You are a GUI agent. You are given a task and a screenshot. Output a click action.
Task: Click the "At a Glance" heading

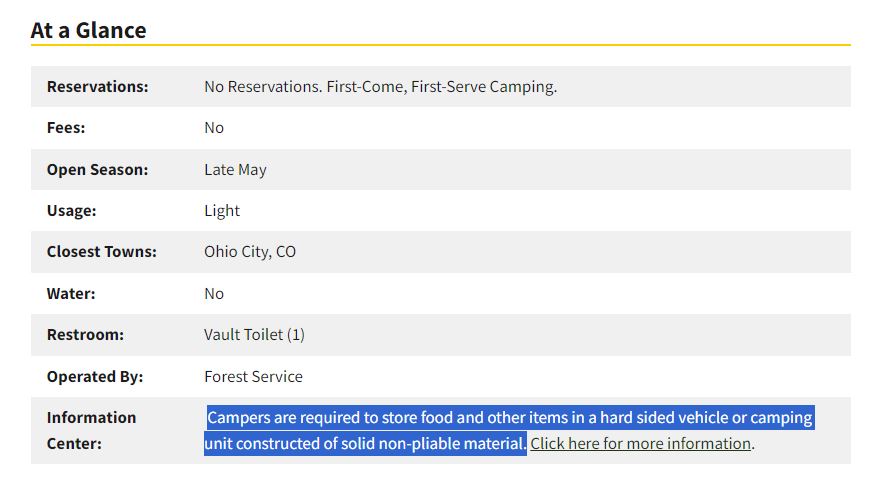click(89, 30)
